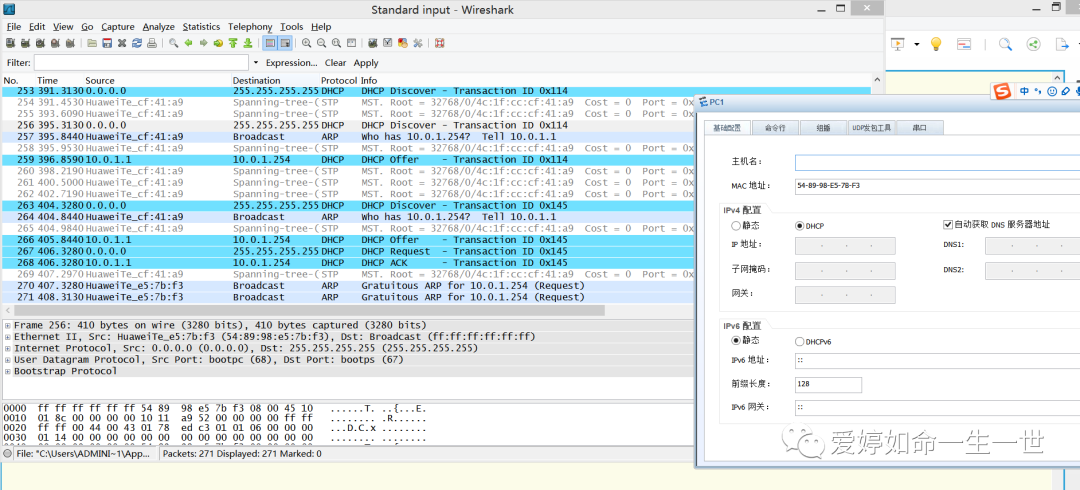
Task: Click lightbulb icon in background window
Action: click(935, 44)
